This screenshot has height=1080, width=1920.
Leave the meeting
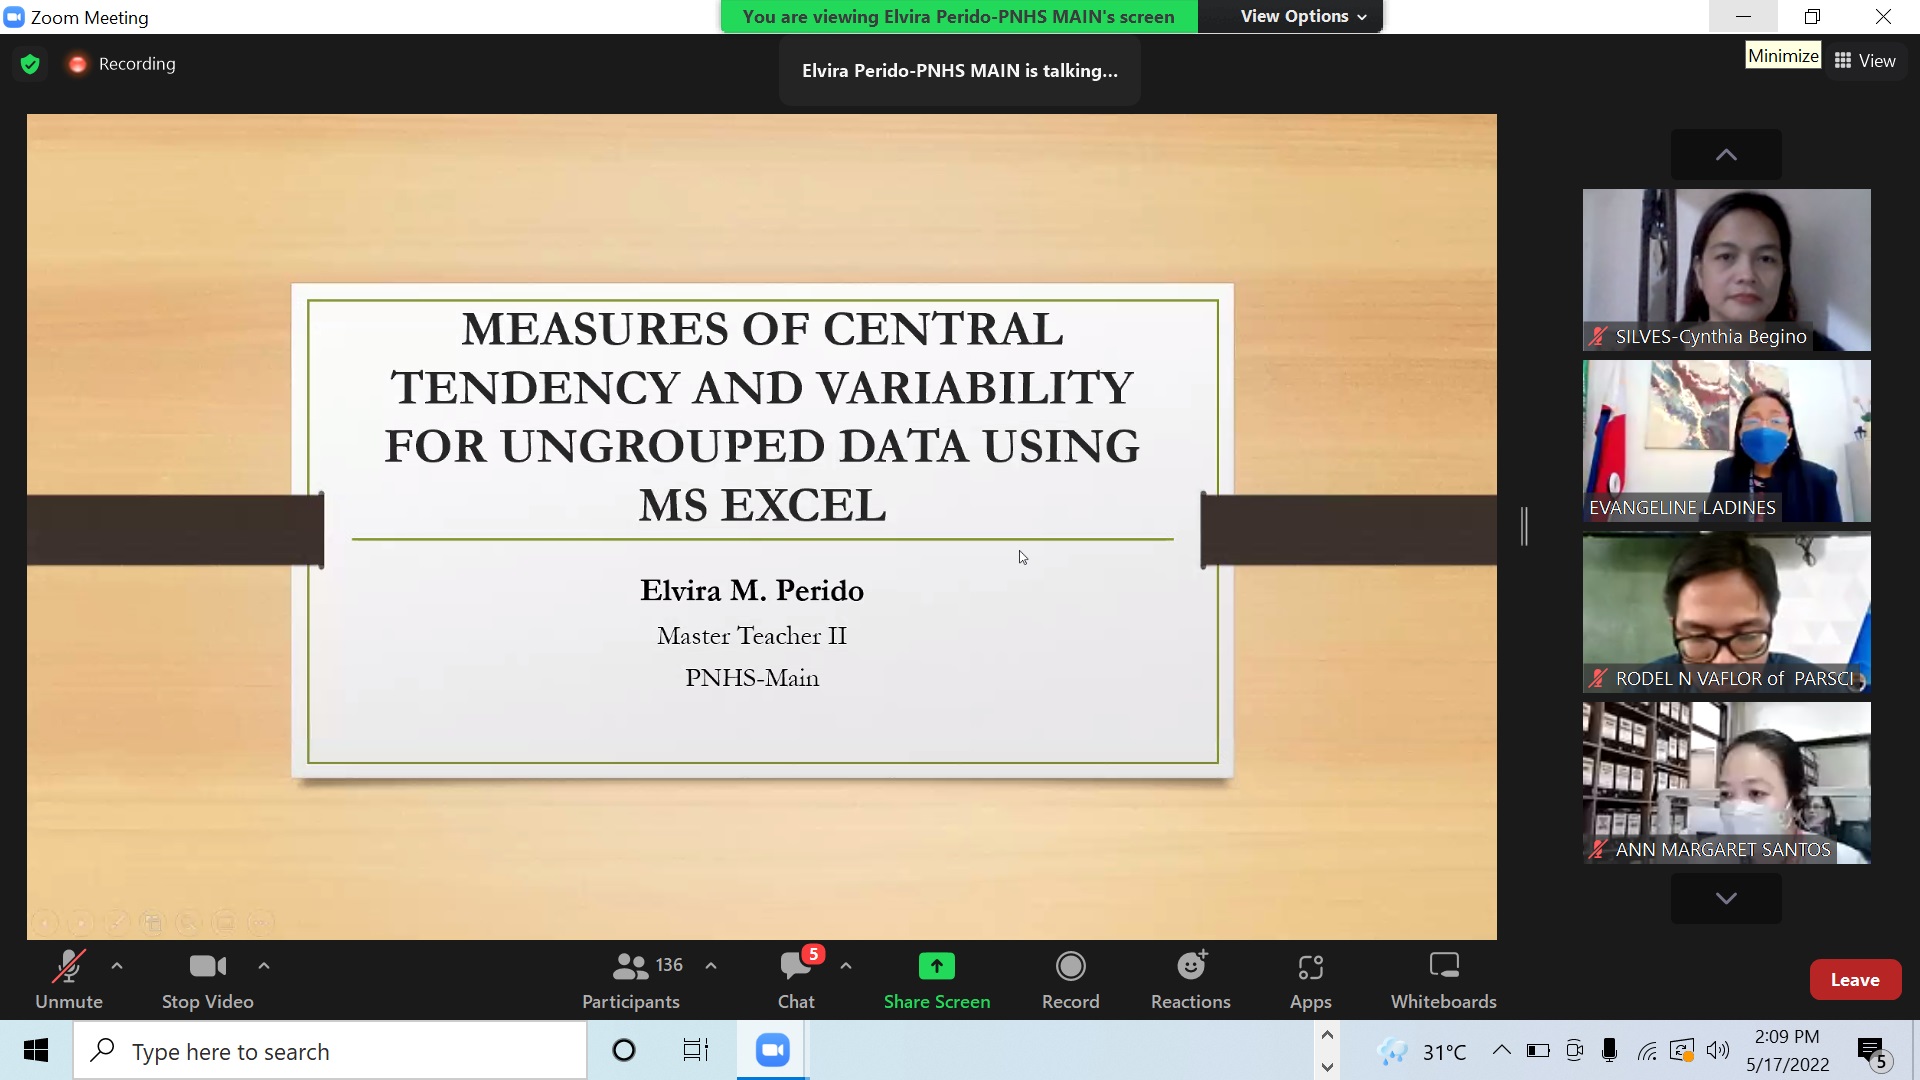point(1854,980)
